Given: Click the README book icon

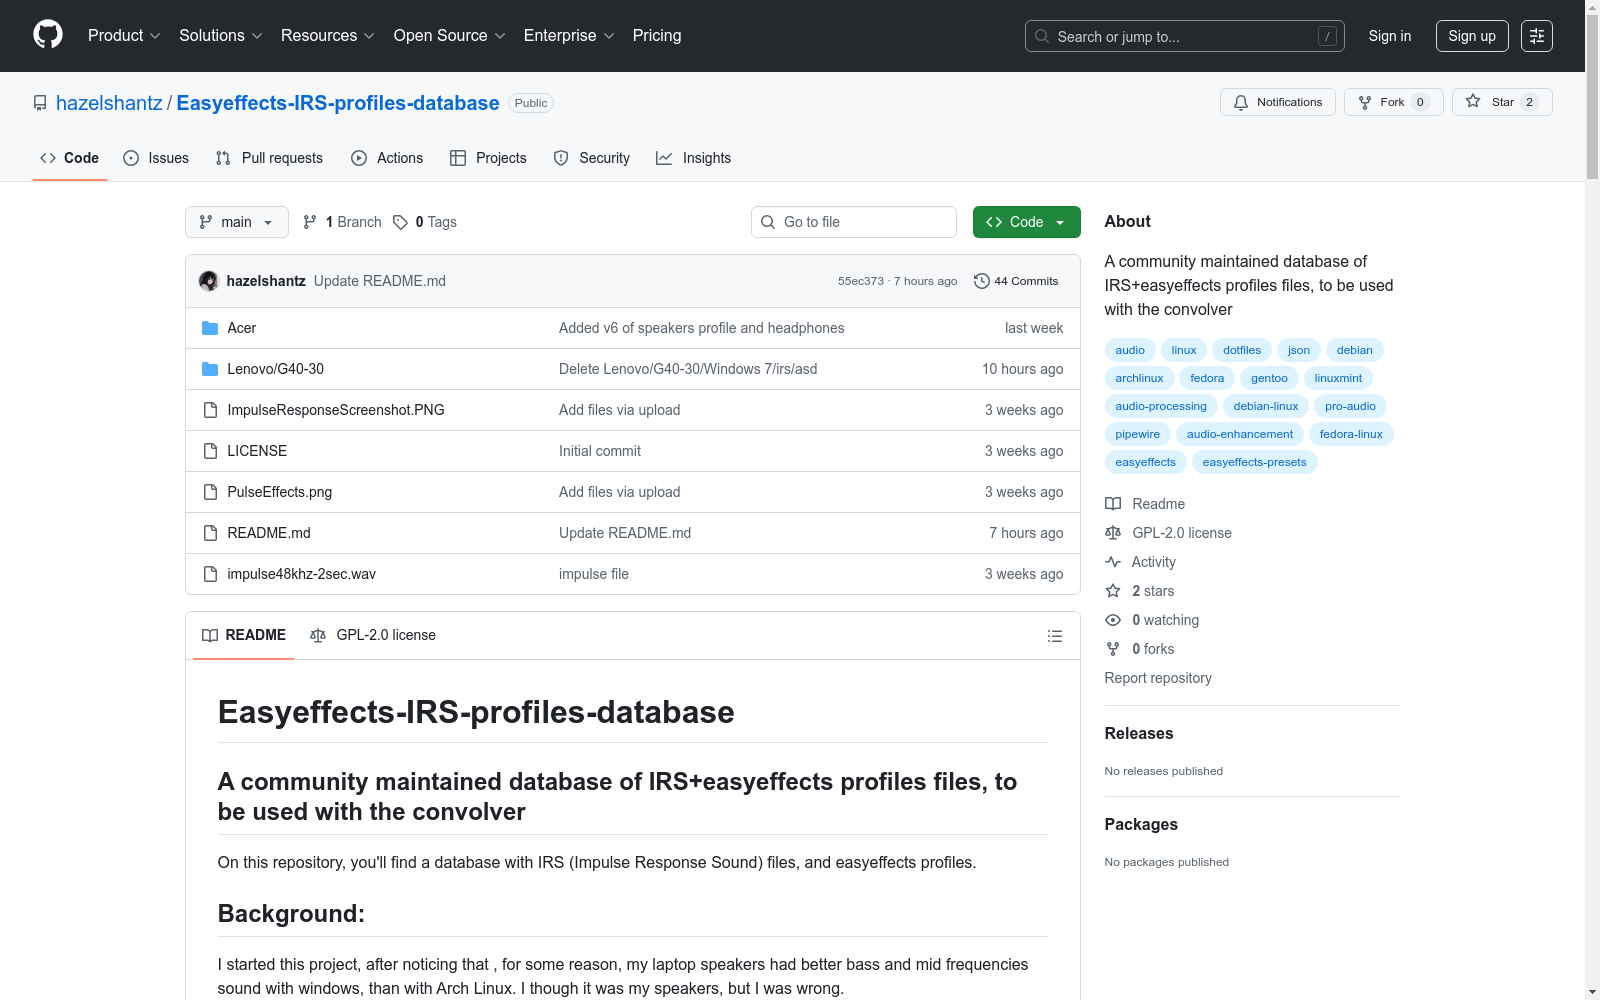Looking at the screenshot, I should (210, 635).
